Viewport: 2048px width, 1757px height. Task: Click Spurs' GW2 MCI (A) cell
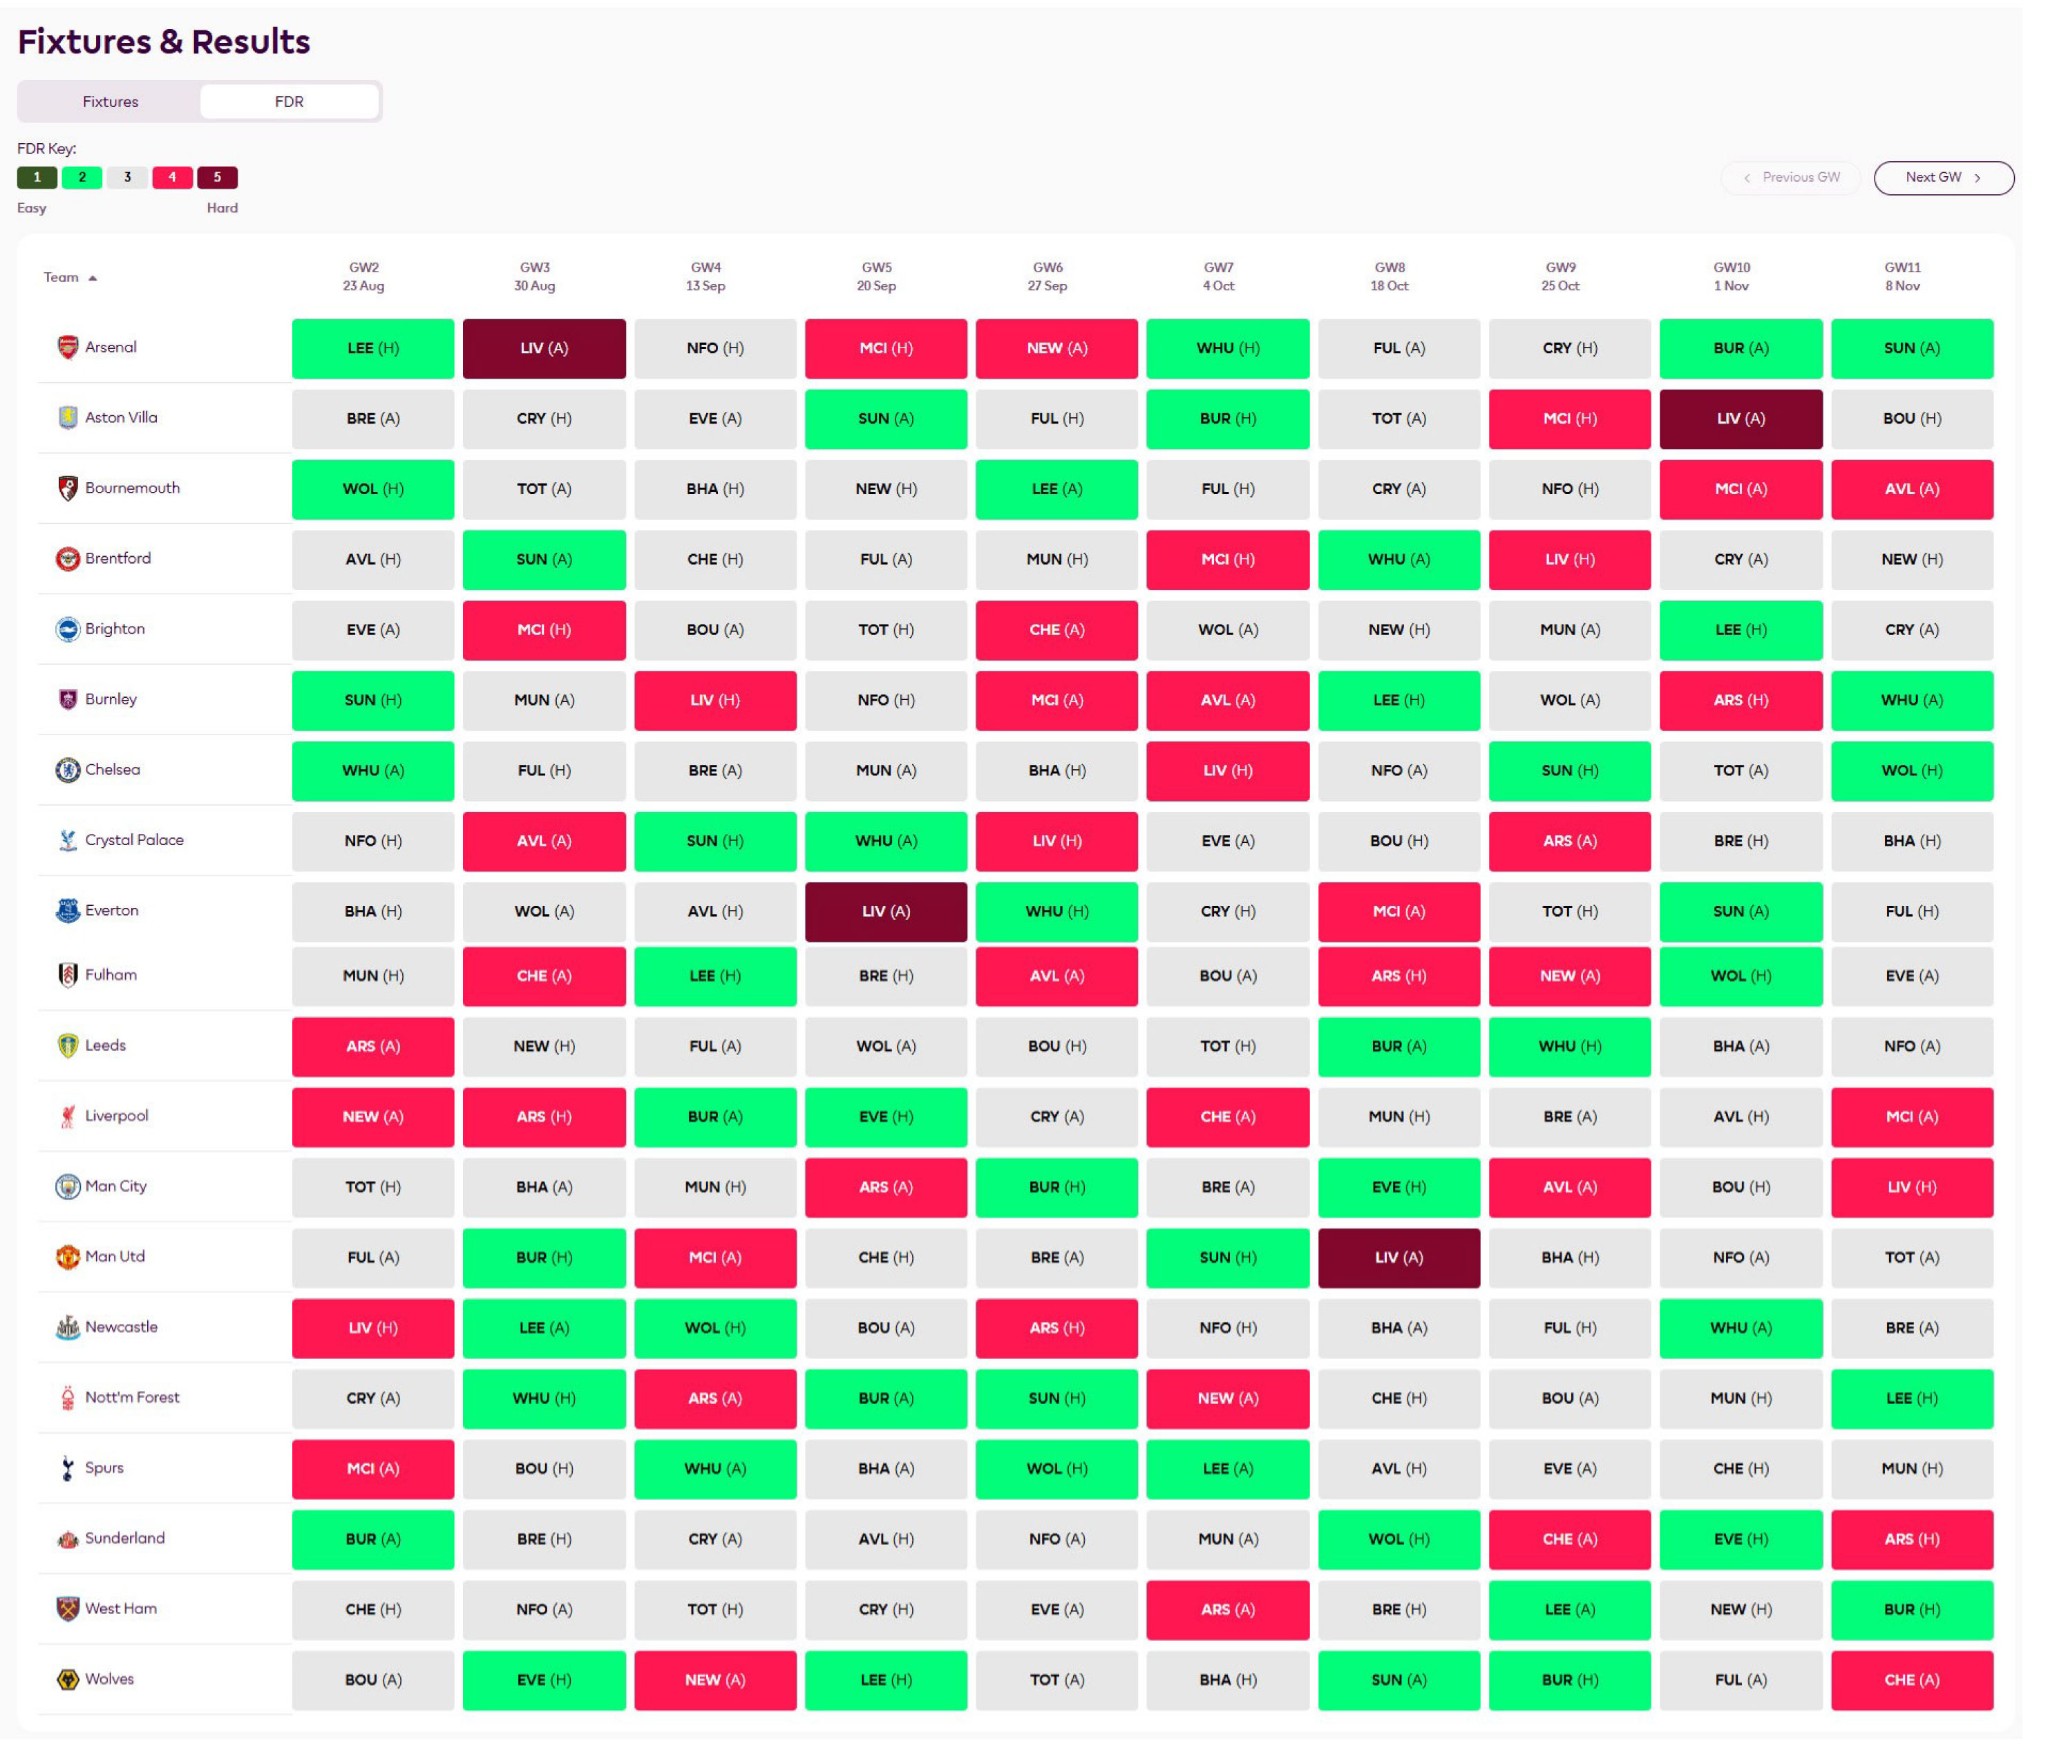point(373,1468)
